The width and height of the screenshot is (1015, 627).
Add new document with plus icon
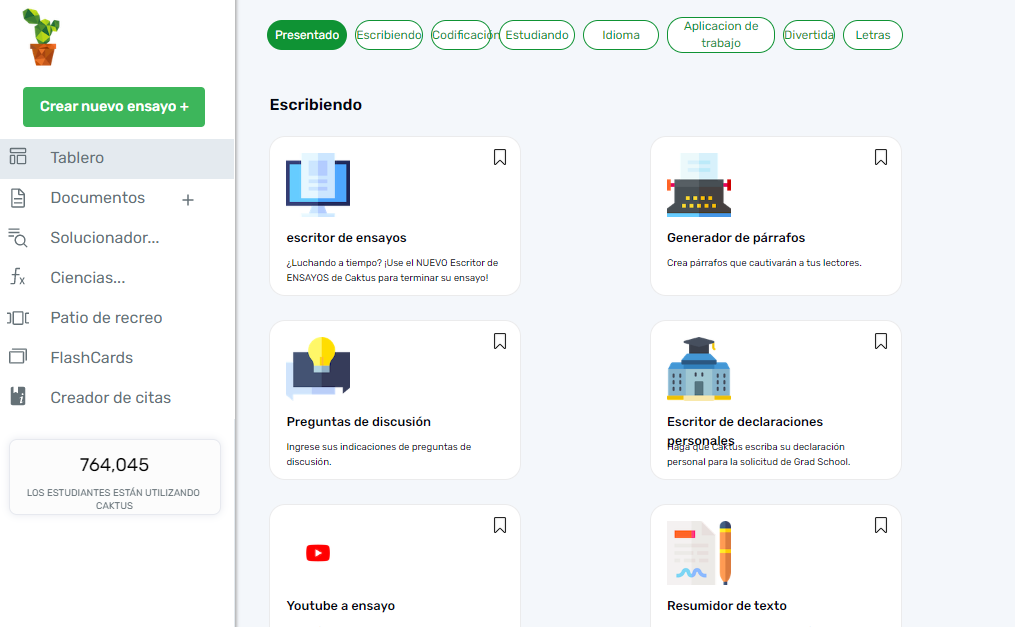point(188,200)
